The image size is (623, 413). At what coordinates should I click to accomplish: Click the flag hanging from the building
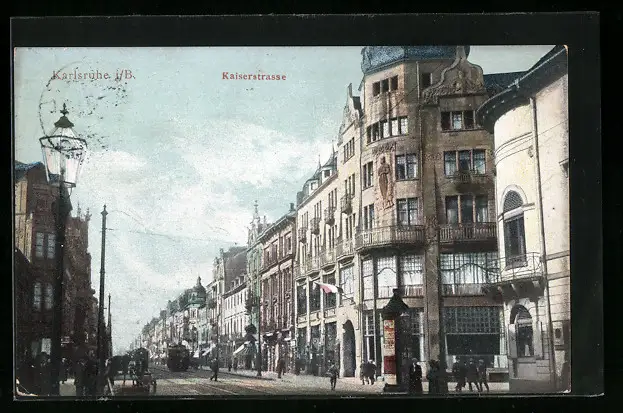click(327, 288)
